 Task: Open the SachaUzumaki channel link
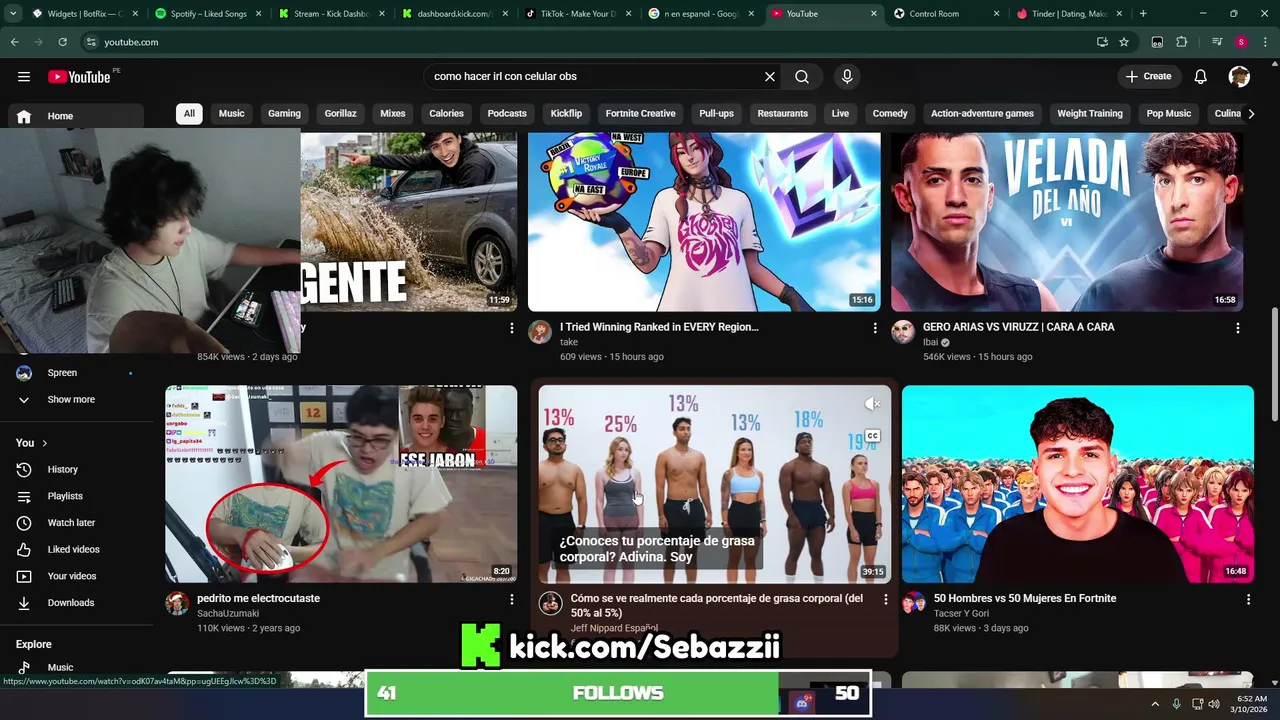pyautogui.click(x=228, y=614)
